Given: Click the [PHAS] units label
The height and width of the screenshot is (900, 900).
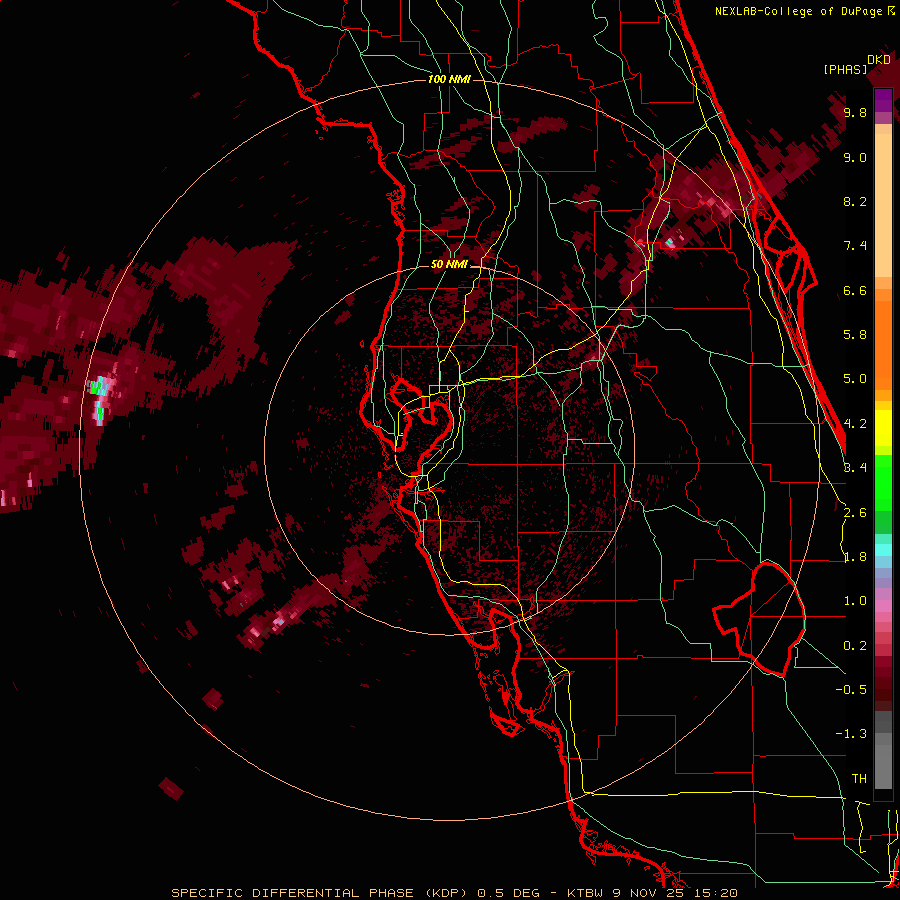Looking at the screenshot, I should click(845, 70).
